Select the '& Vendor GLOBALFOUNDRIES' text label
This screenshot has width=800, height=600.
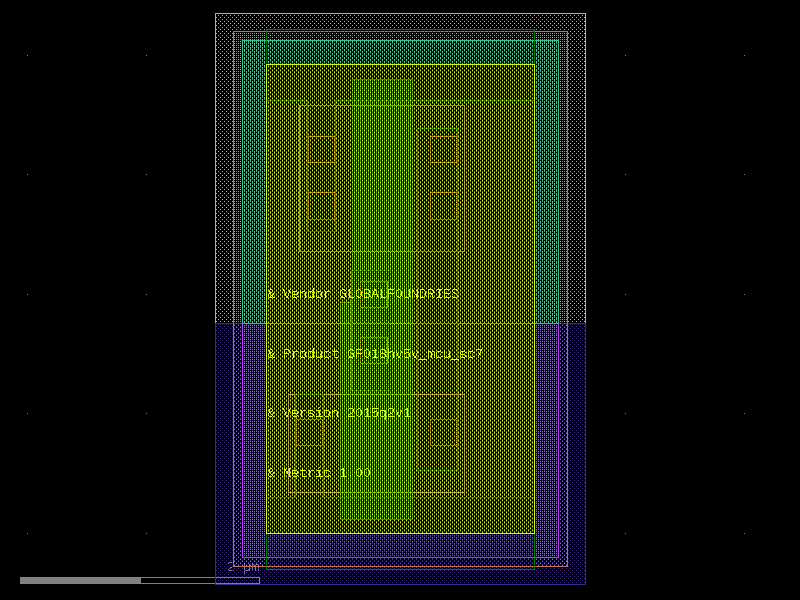[x=363, y=294]
